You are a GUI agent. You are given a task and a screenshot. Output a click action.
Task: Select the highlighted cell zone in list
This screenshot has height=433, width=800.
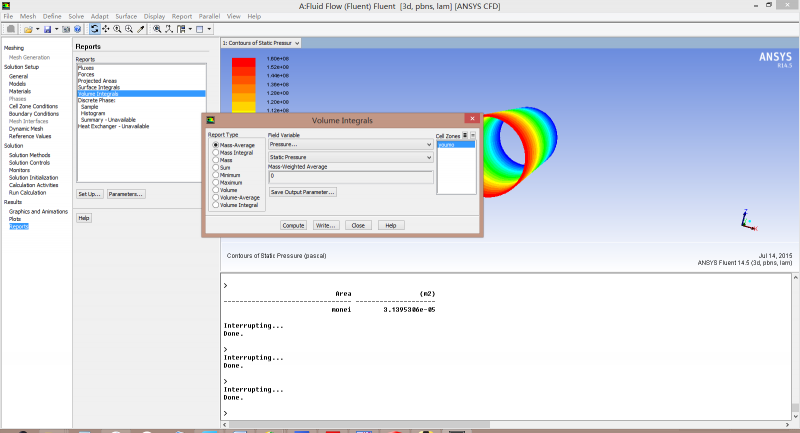[456, 145]
